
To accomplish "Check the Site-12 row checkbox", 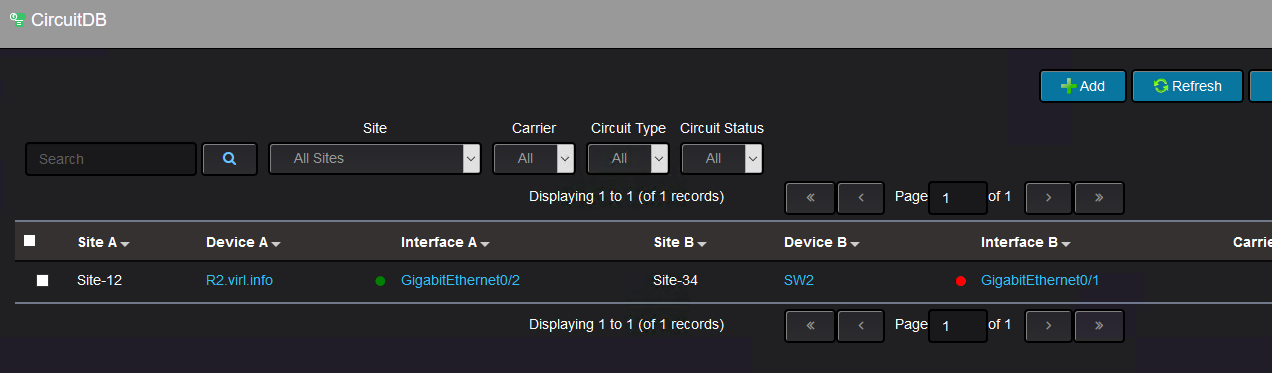I will (43, 281).
